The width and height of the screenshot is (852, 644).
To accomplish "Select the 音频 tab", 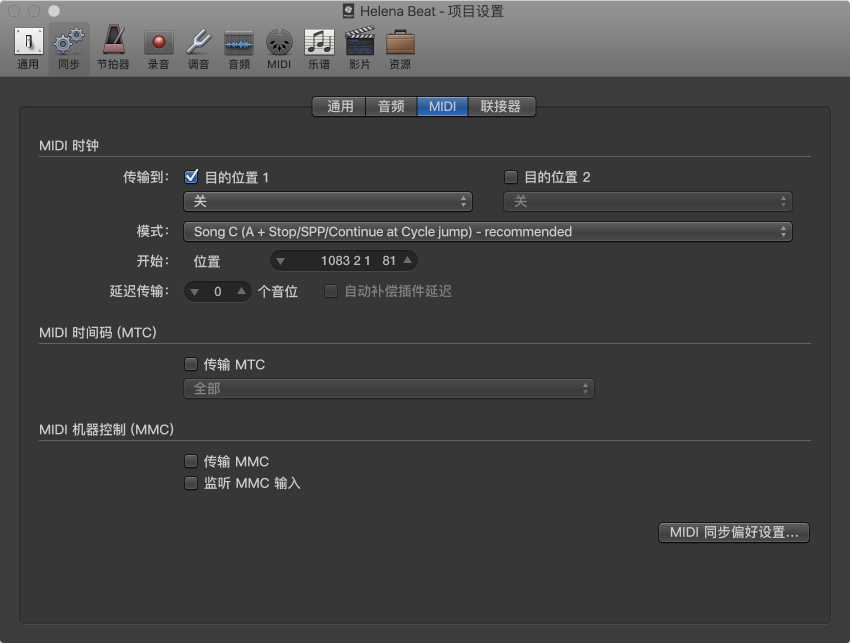I will pos(391,106).
